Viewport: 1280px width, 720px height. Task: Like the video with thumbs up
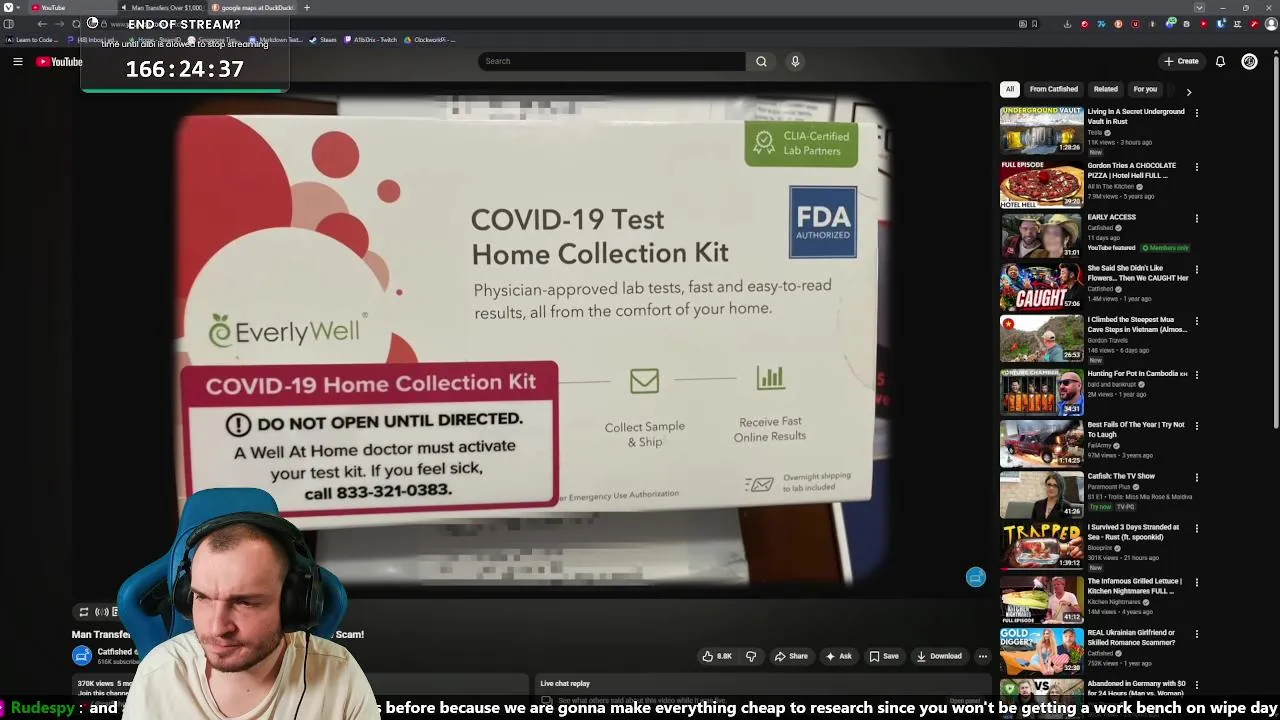point(717,656)
